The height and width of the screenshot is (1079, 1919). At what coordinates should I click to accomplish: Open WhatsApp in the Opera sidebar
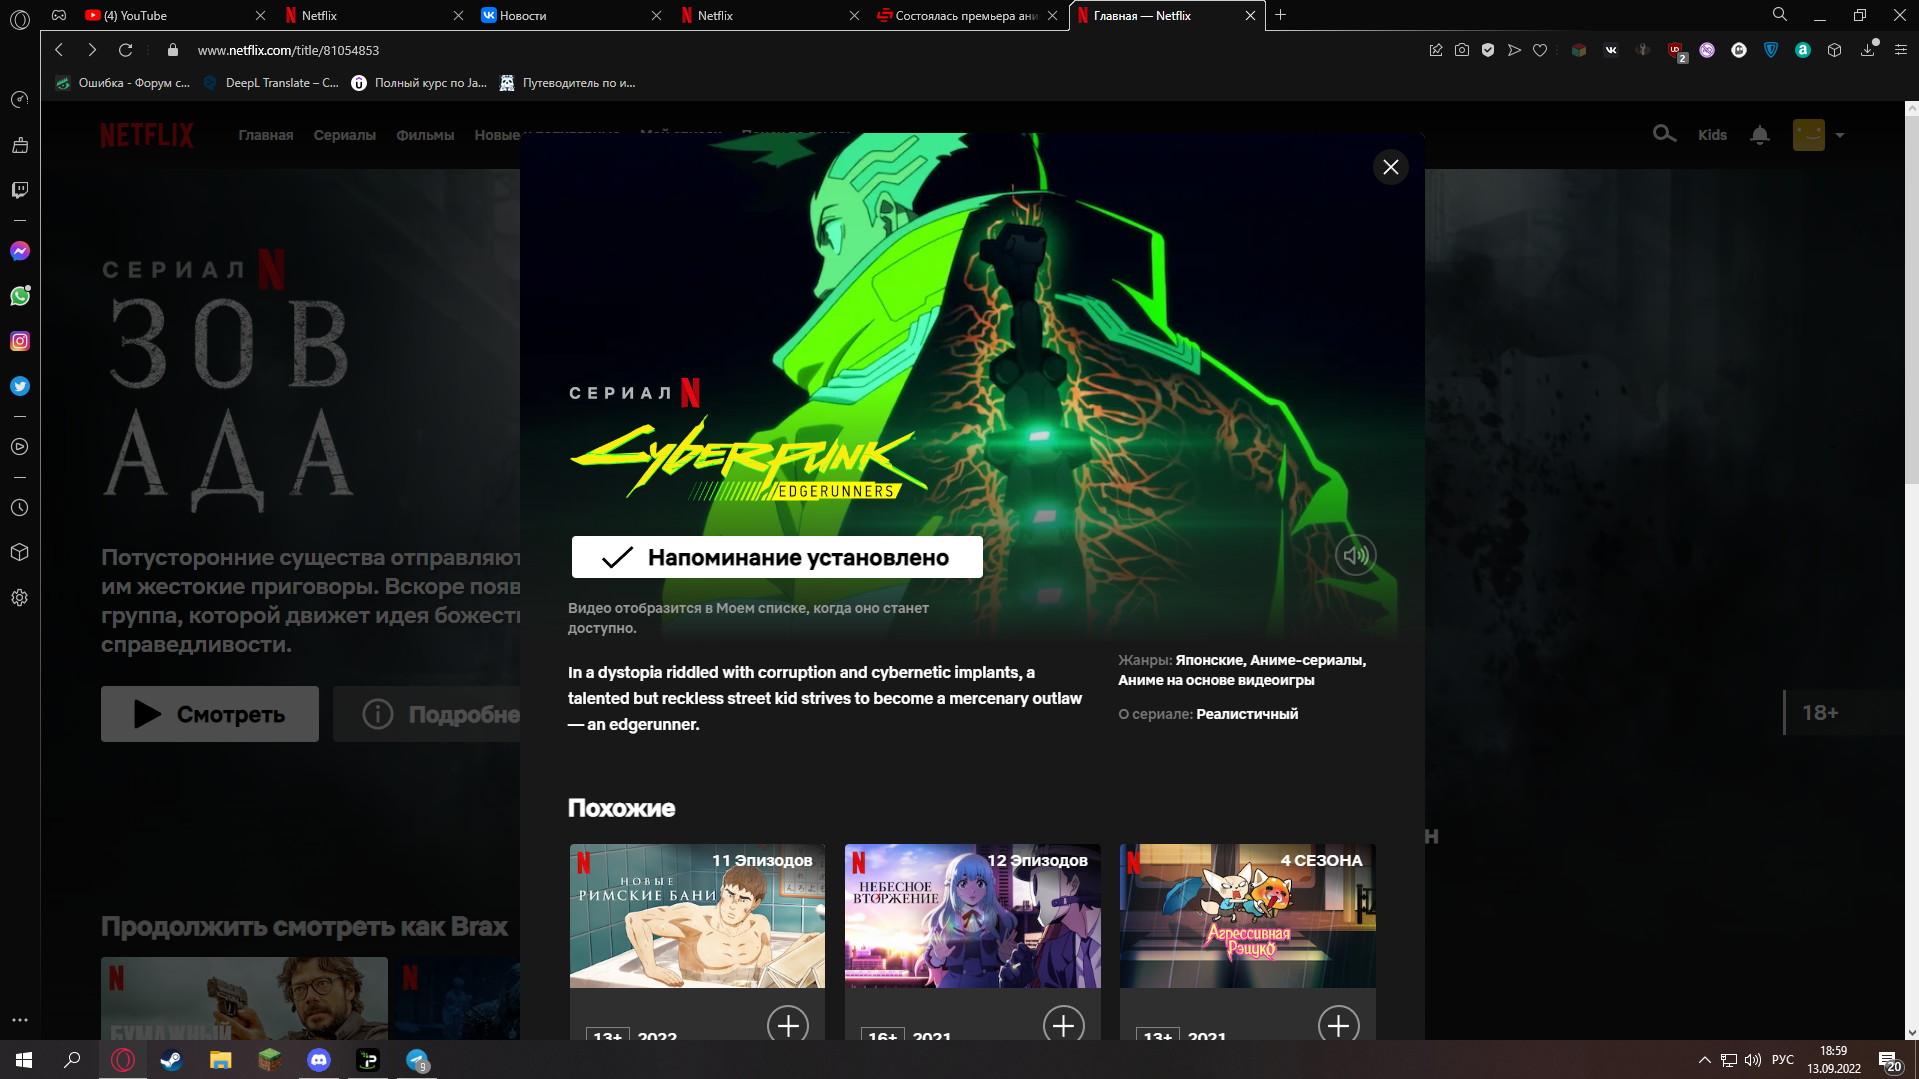[20, 296]
